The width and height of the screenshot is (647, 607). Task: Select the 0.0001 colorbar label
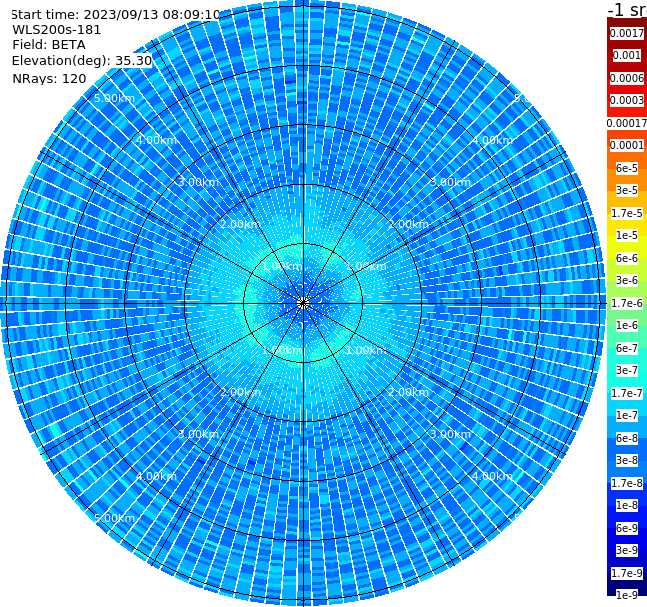click(627, 145)
